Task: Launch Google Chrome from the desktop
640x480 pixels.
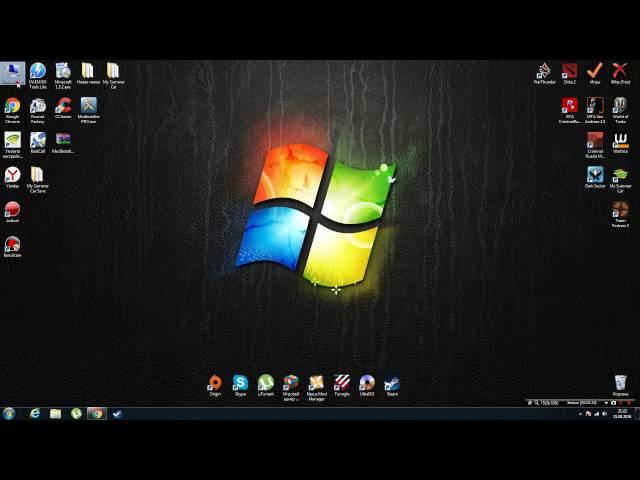Action: 12,110
